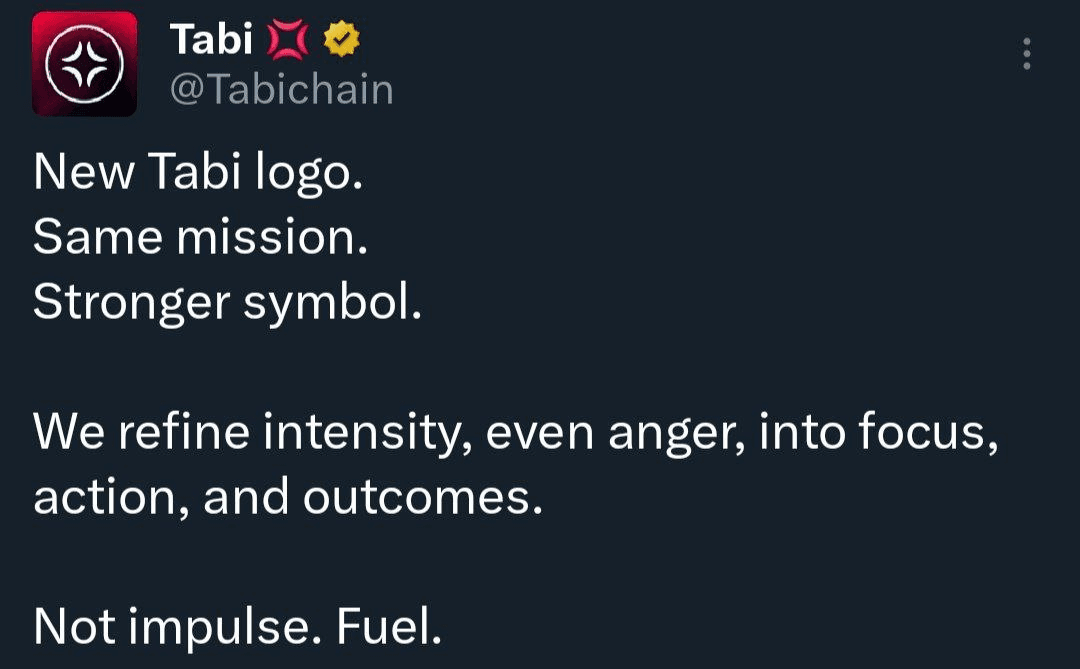Open the three-dot more options menu
This screenshot has width=1080, height=669.
pyautogui.click(x=1026, y=54)
